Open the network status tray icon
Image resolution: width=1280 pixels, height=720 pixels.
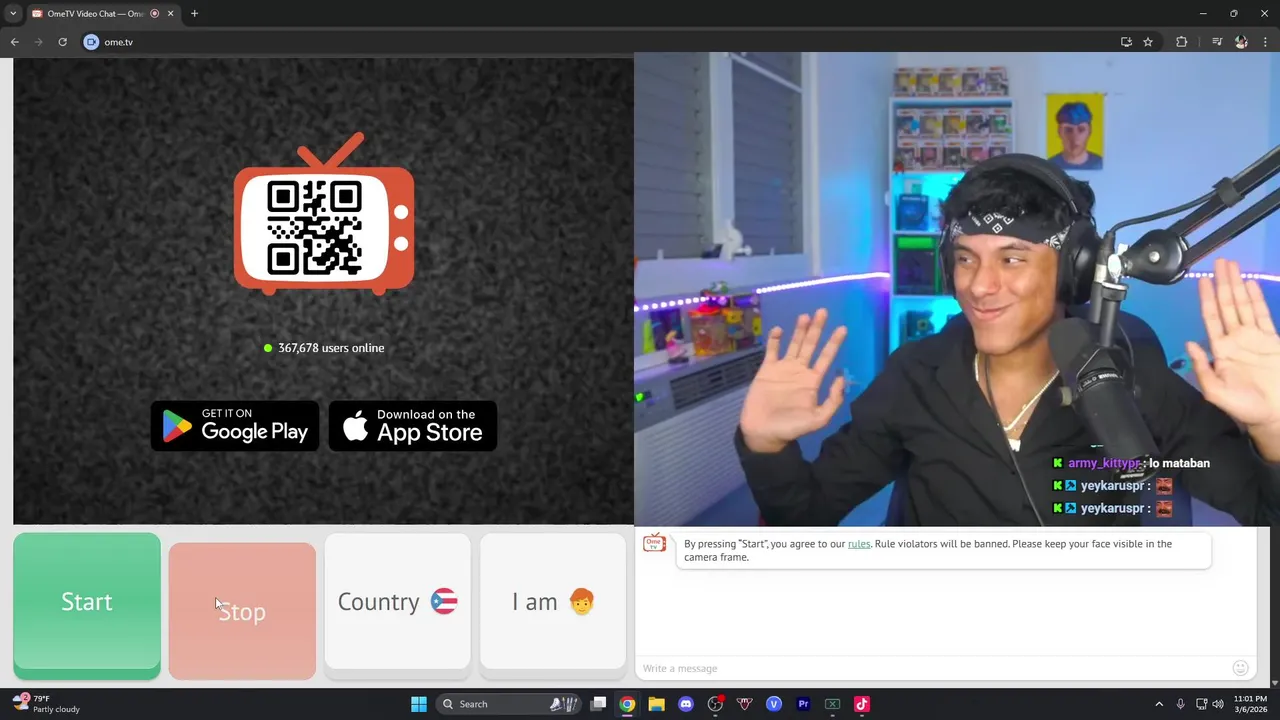click(1201, 704)
